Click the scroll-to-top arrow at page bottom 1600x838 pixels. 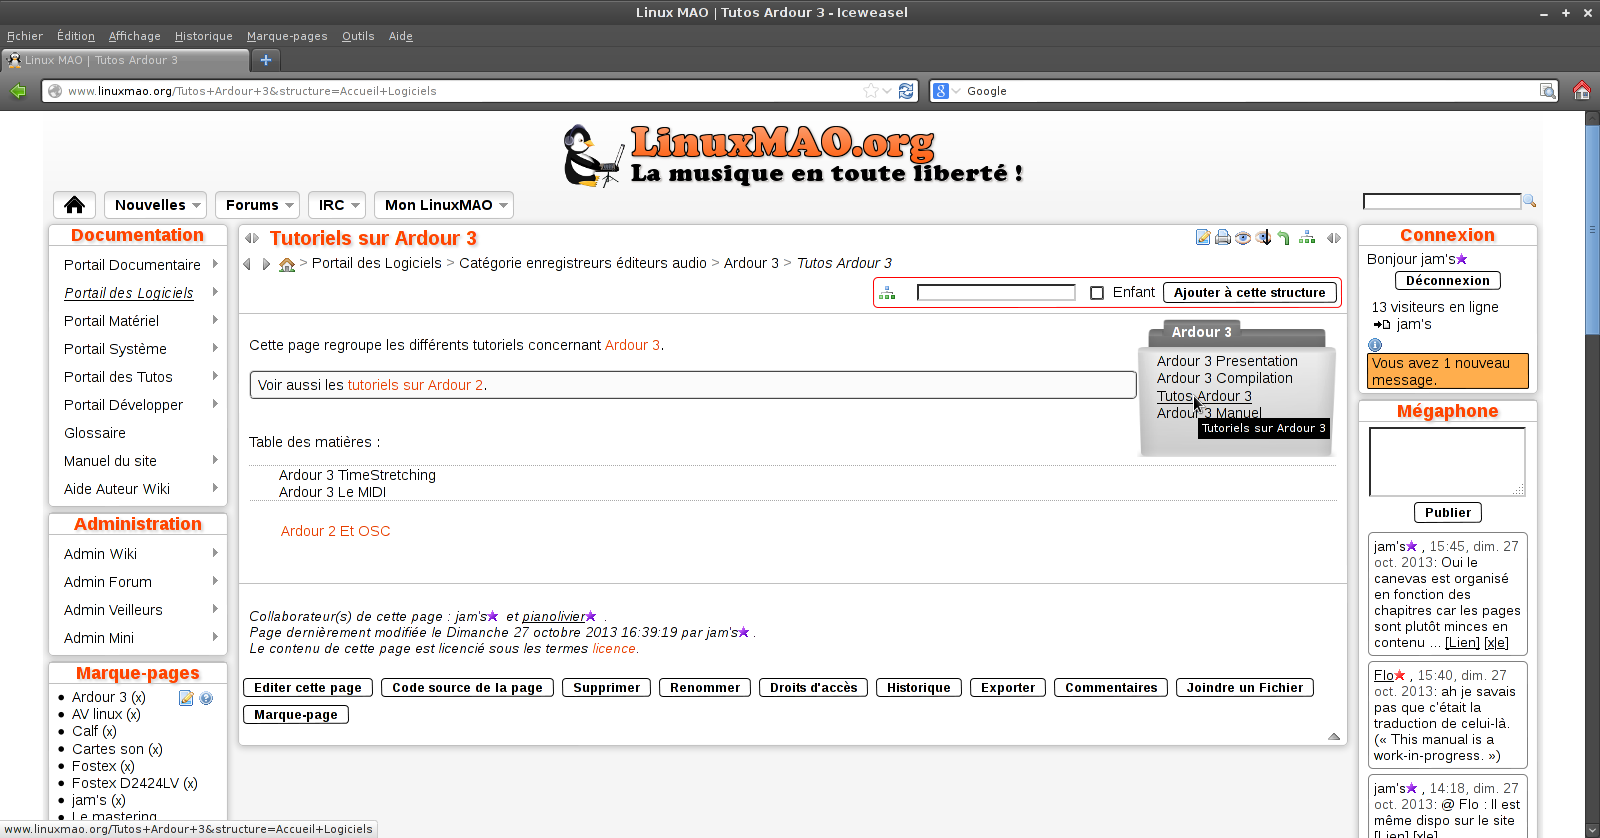coord(1334,736)
